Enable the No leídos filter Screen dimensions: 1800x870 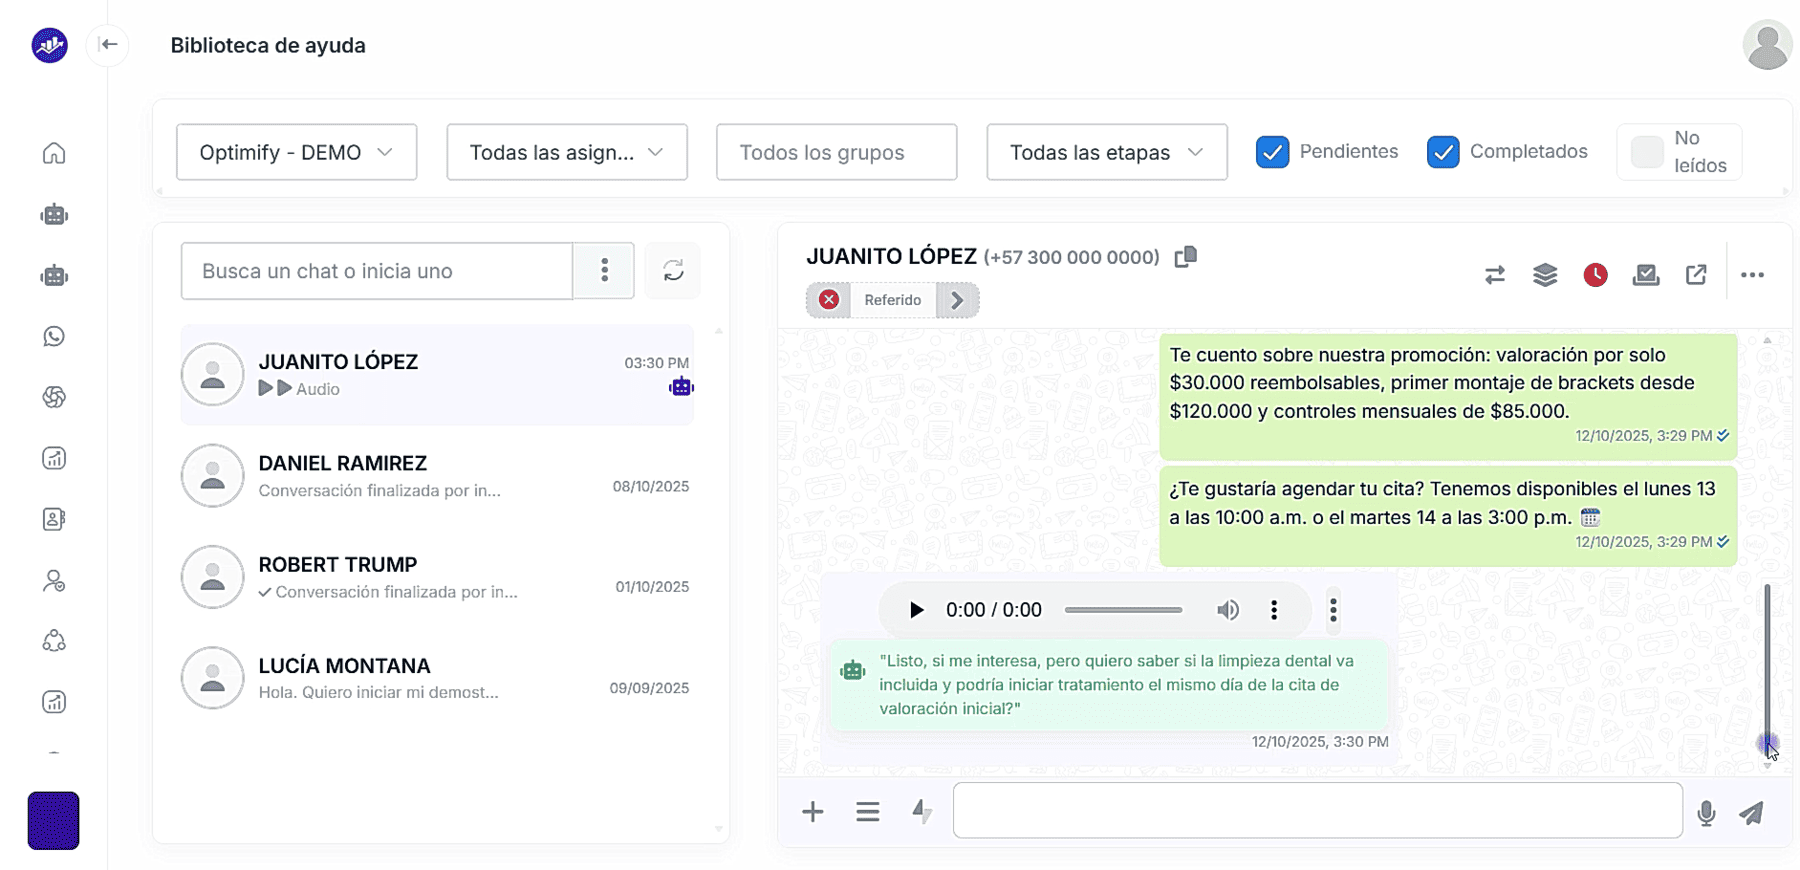[1646, 152]
